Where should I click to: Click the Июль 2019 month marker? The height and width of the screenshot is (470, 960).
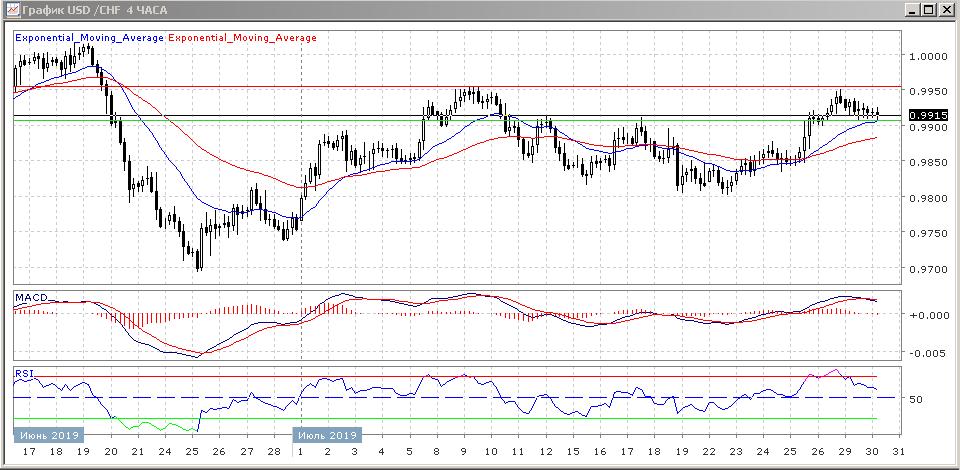click(x=326, y=436)
